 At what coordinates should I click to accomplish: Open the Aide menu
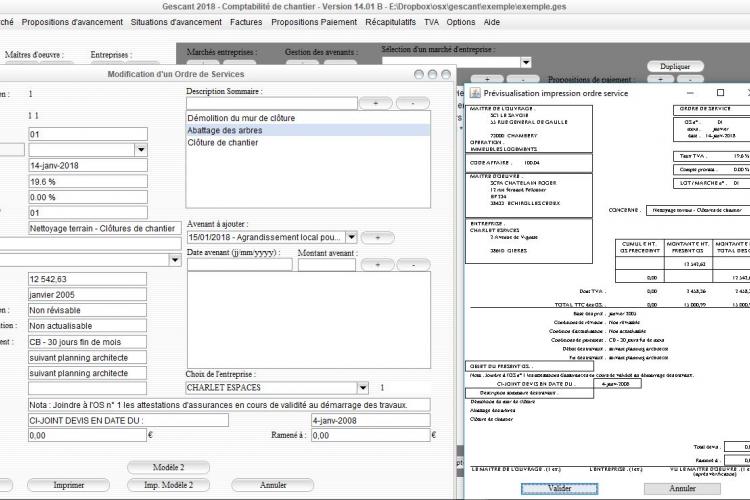coord(492,22)
